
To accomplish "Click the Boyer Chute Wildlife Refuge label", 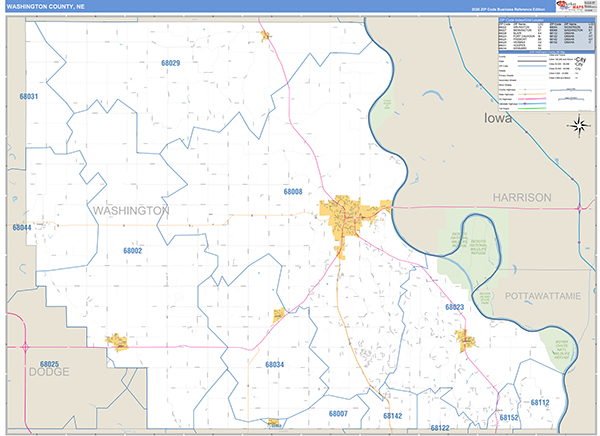I will (x=562, y=349).
